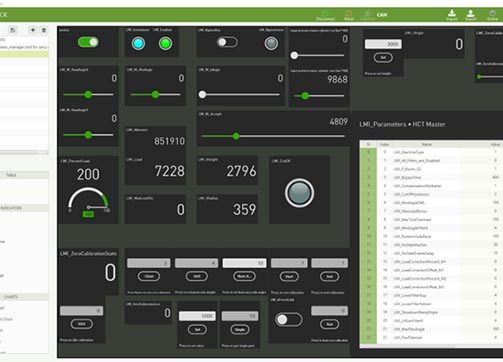
Task: Click the plus icon in the left panel toolbar
Action: 33,30
